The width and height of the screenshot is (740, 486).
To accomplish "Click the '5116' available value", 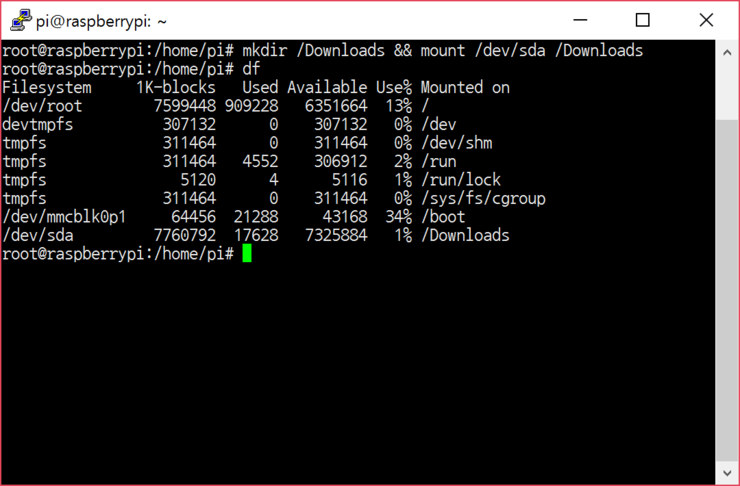I will click(349, 180).
